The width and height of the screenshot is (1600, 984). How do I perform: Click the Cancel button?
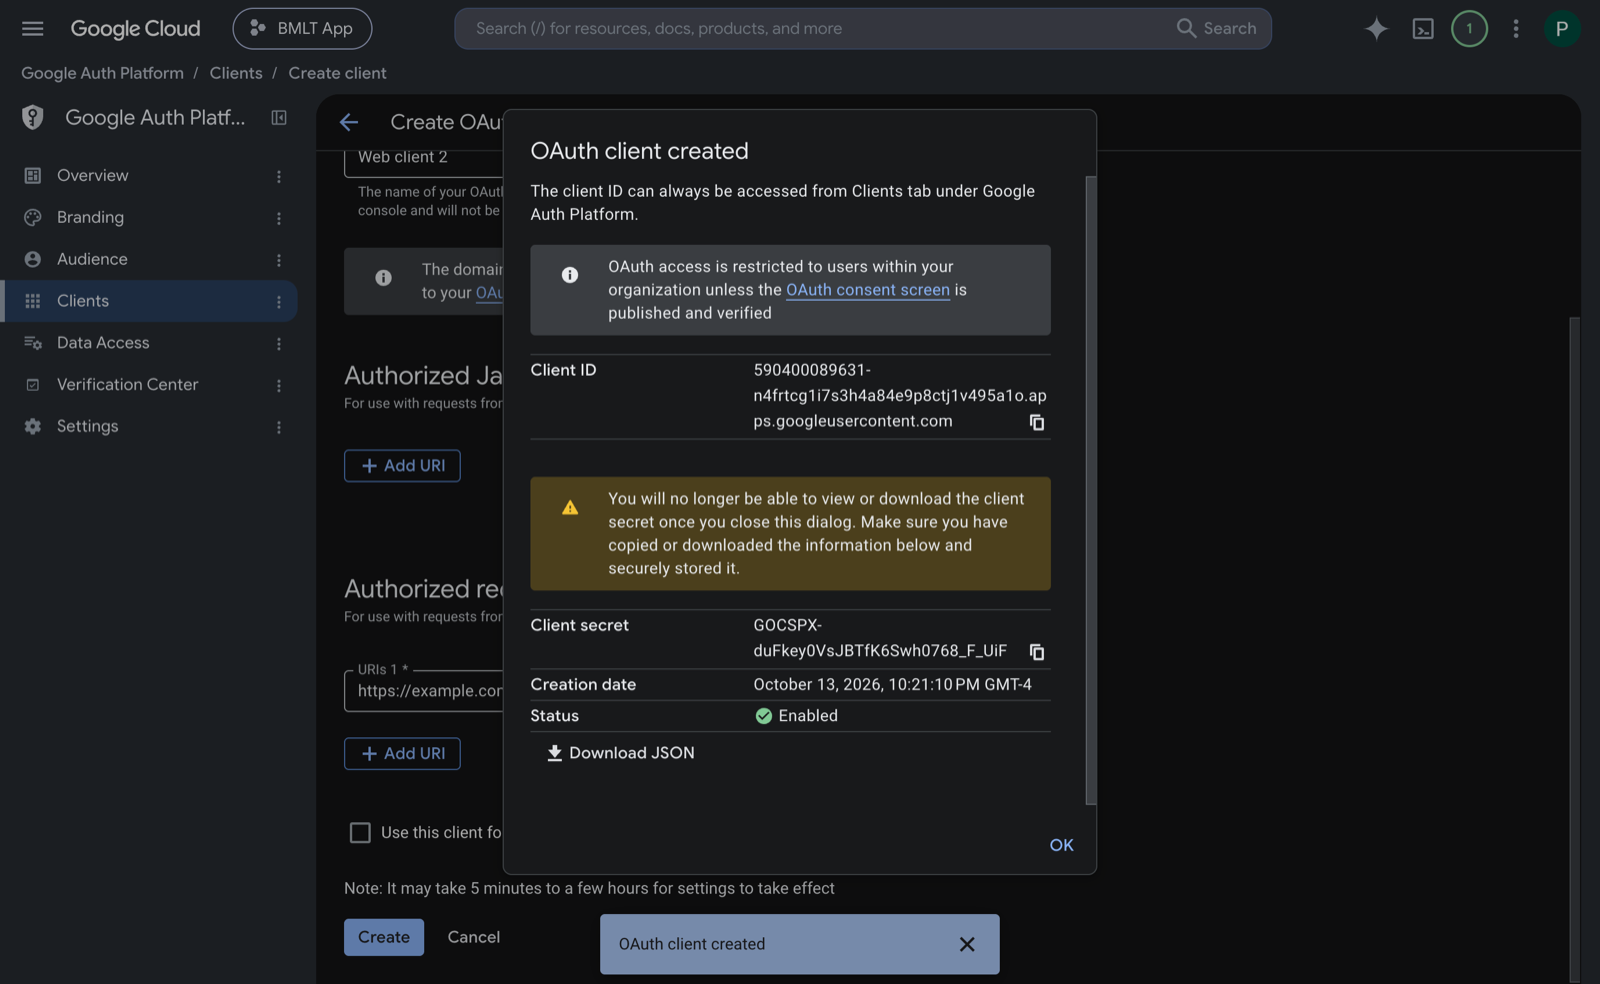click(474, 937)
